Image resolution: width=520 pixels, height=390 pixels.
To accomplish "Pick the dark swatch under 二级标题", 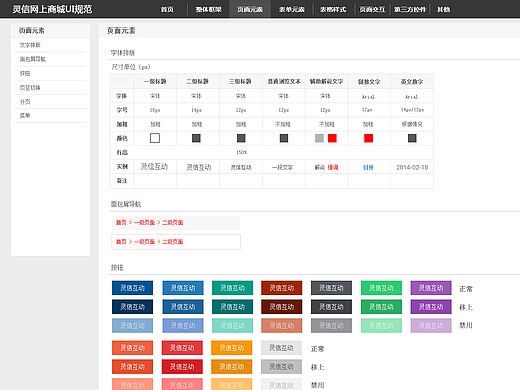I will (x=196, y=138).
